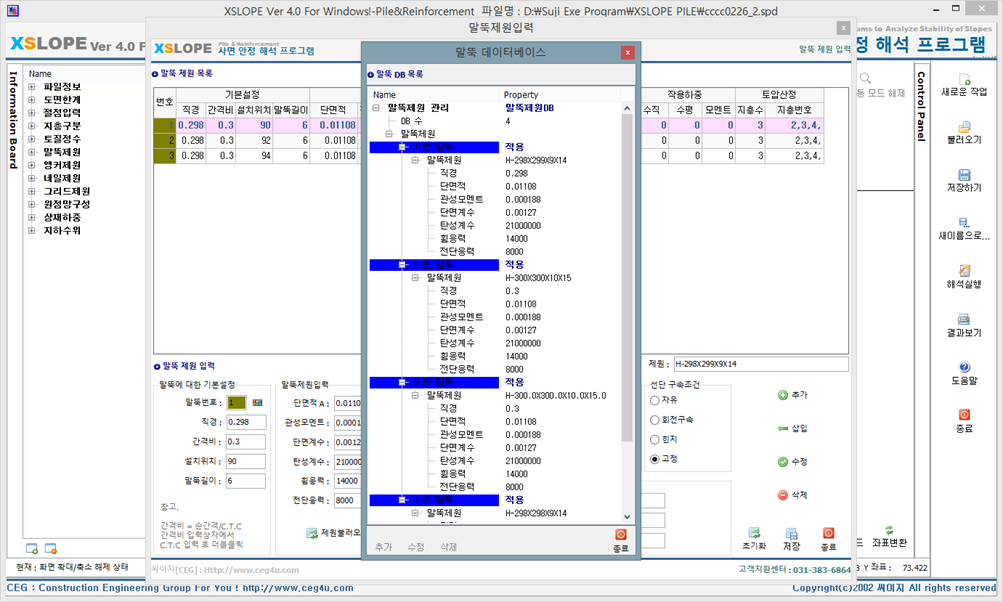This screenshot has height=602, width=1003.
Task: Open a file with the 불러오기 icon
Action: click(964, 127)
